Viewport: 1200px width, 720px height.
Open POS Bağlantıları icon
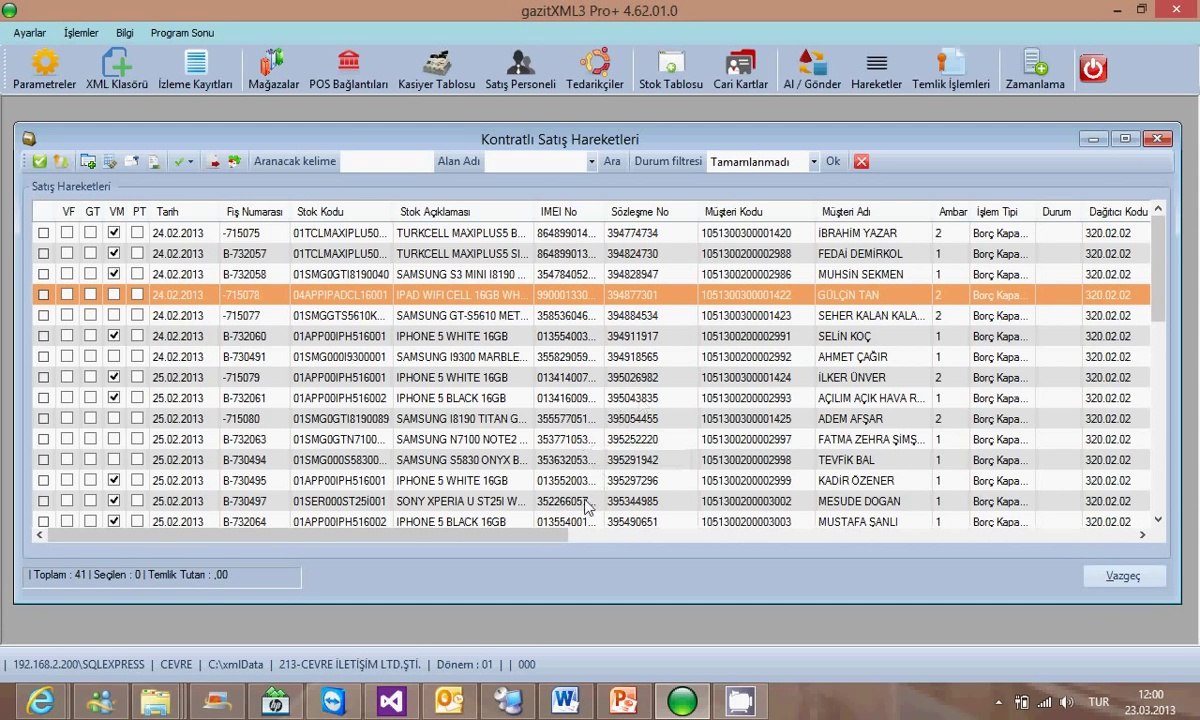pos(349,69)
